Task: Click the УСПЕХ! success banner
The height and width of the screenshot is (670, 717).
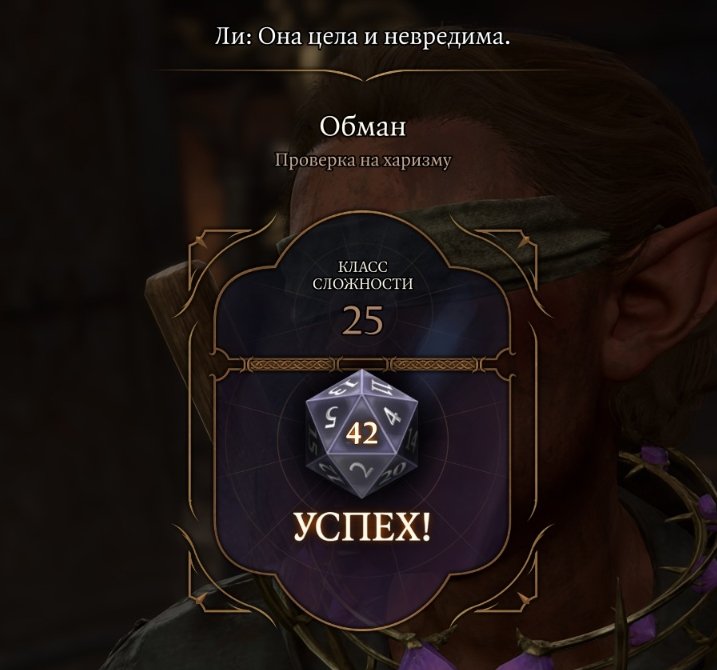Action: pyautogui.click(x=361, y=527)
